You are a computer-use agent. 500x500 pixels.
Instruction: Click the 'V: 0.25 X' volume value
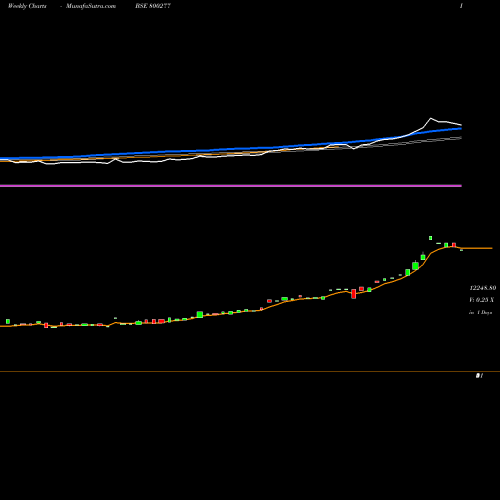pos(481,300)
